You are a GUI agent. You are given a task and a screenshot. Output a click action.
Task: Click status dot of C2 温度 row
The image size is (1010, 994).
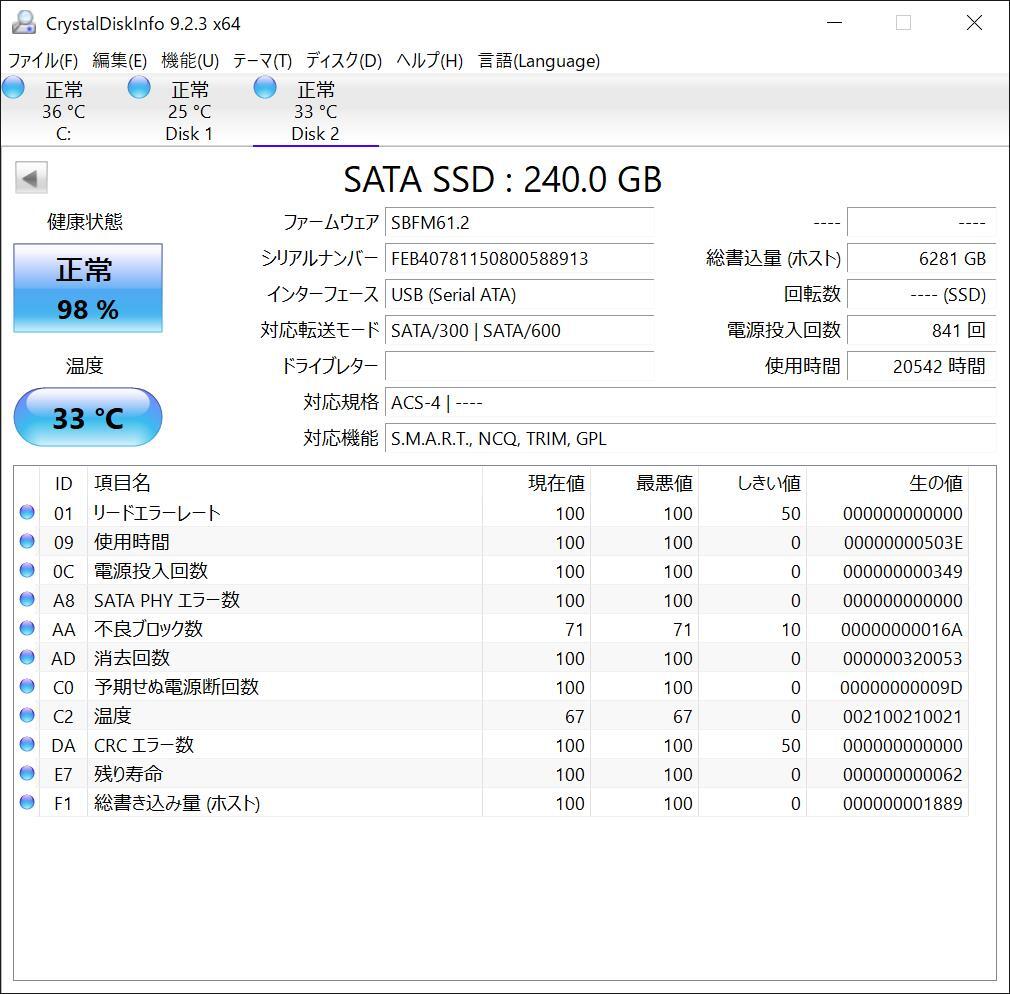27,715
